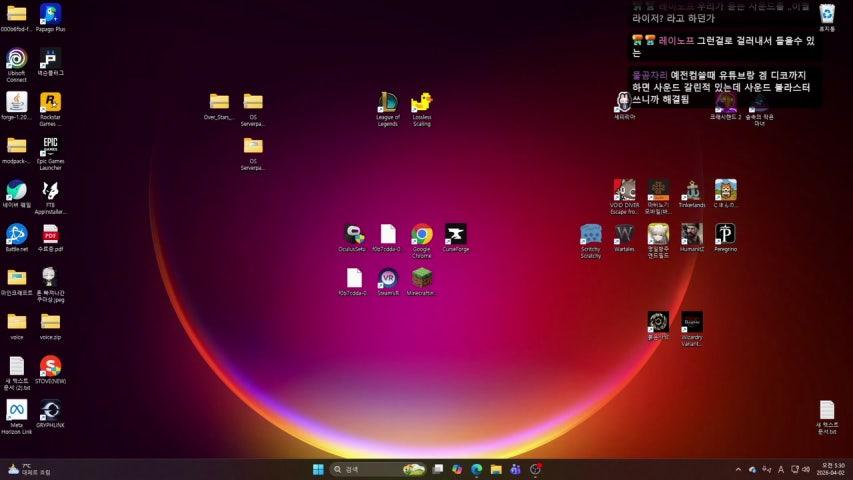Image resolution: width=853 pixels, height=480 pixels.
Task: Click the Minecraft block icon
Action: point(422,278)
